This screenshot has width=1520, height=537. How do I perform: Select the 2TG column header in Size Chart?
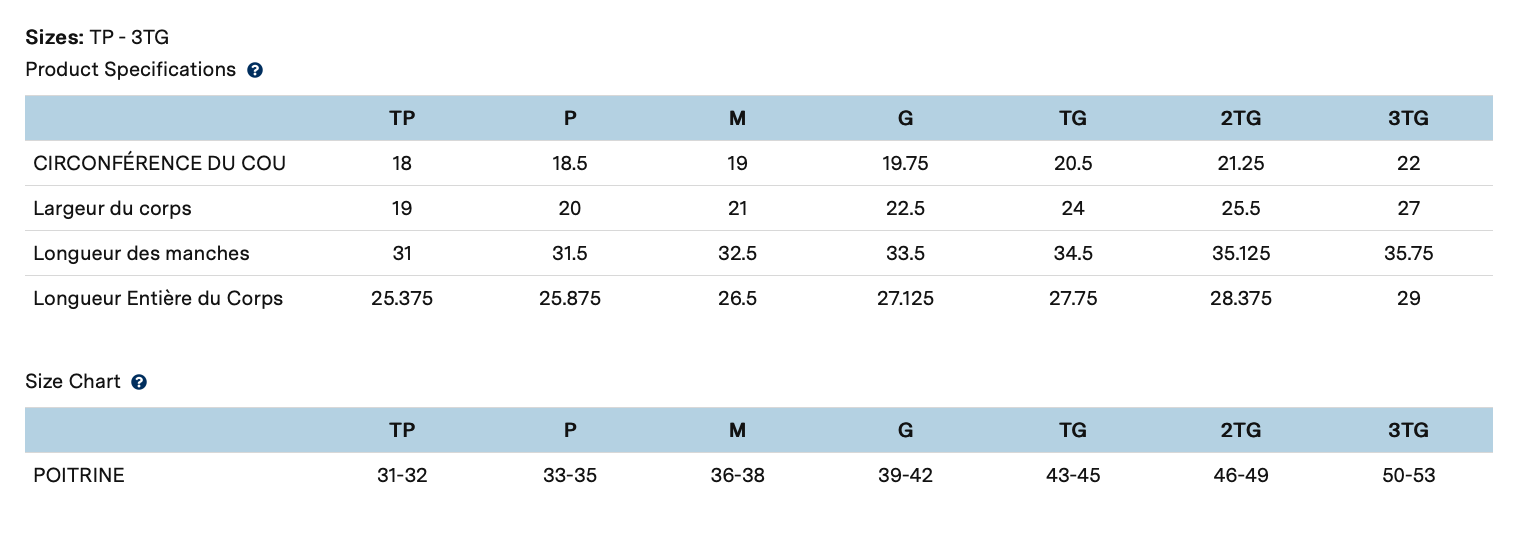point(1240,430)
